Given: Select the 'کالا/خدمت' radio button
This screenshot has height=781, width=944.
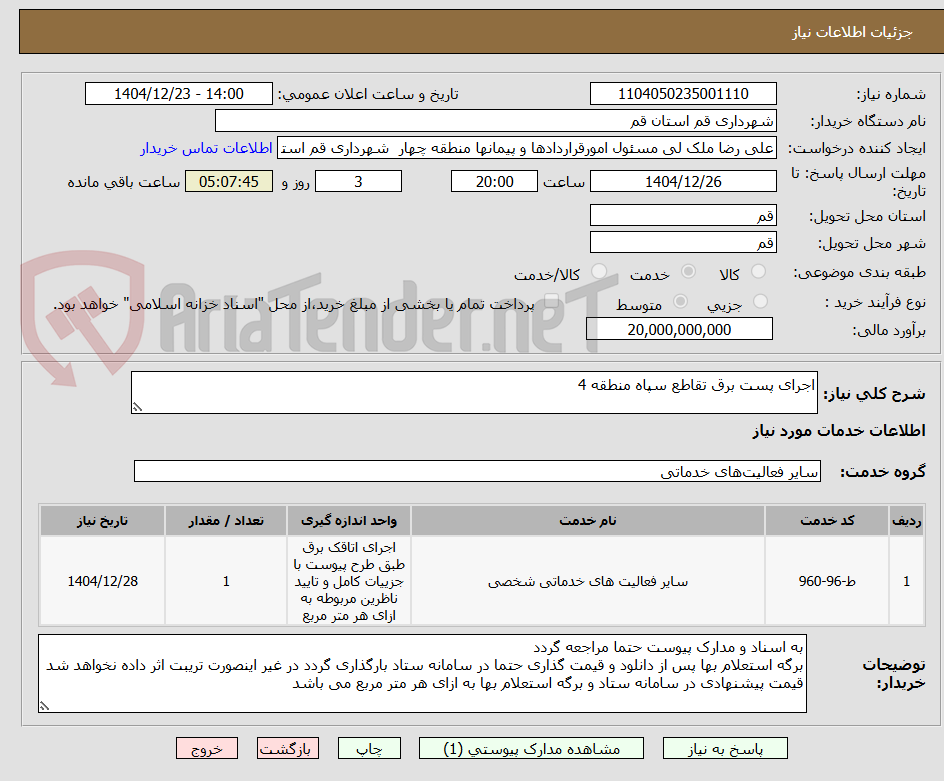Looking at the screenshot, I should point(598,272).
